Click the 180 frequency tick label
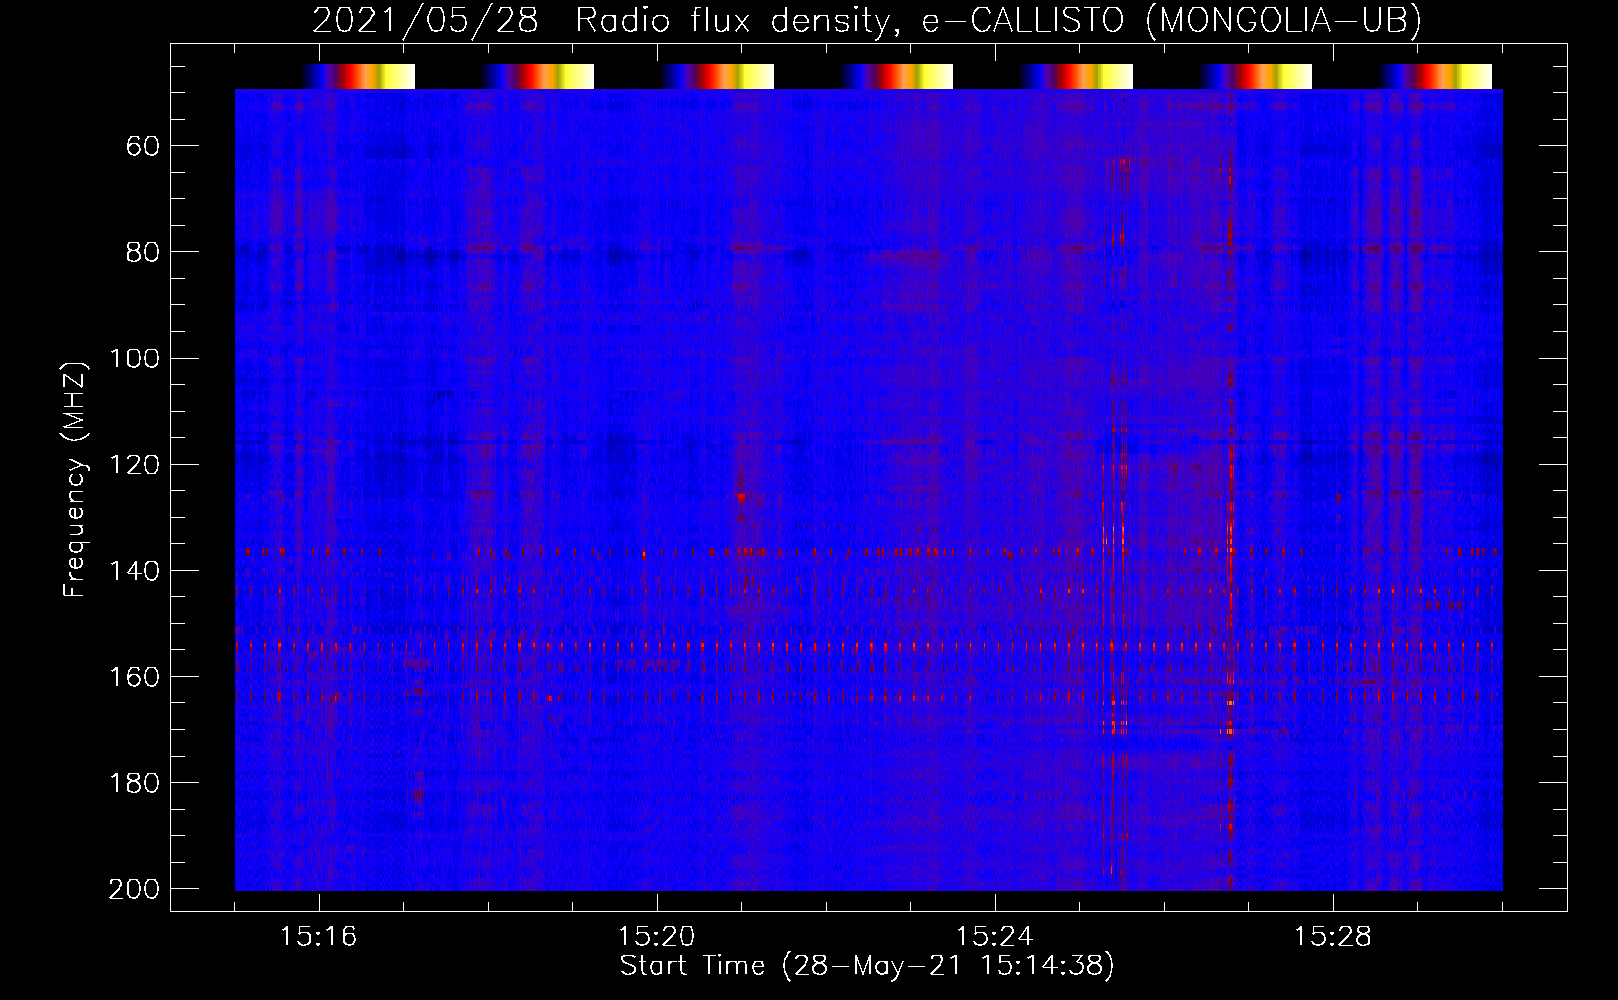Screen dimensions: 1618x1000 [134, 782]
